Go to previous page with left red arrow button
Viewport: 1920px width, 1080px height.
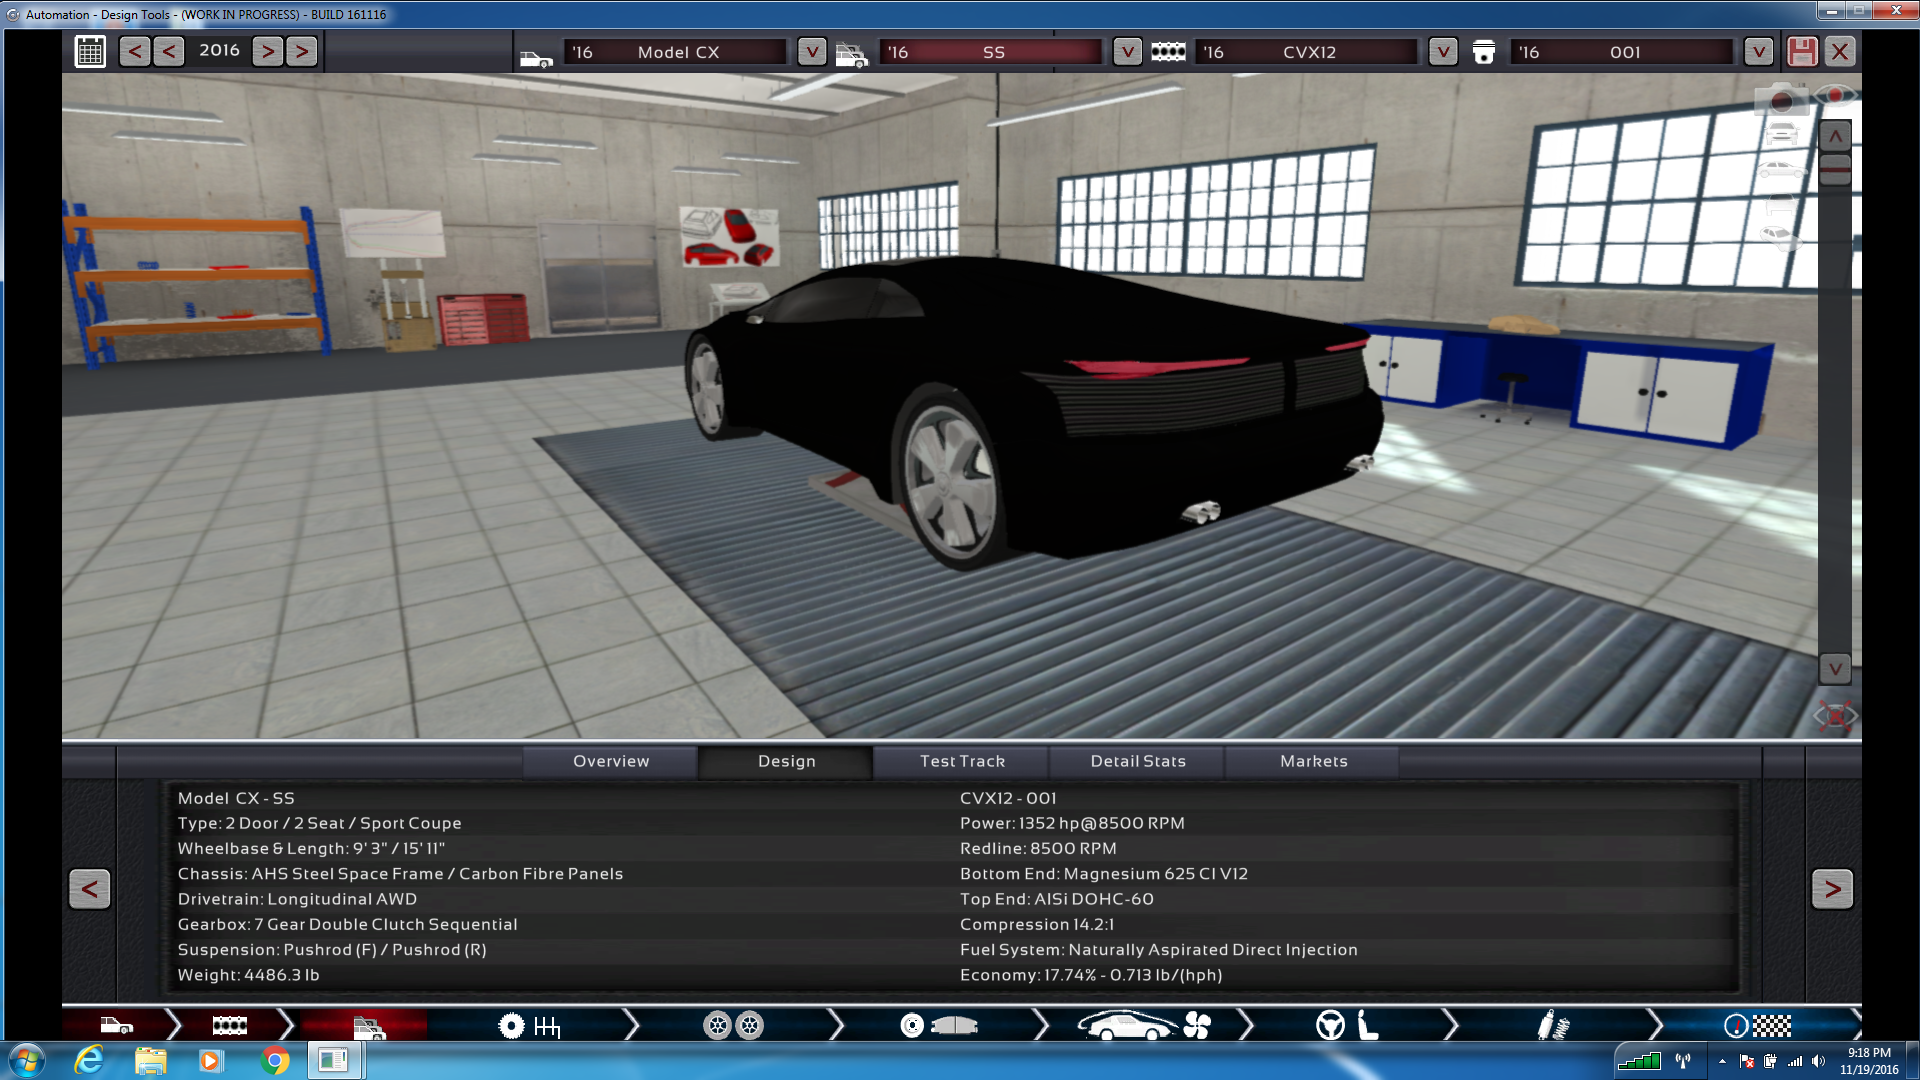pyautogui.click(x=89, y=888)
